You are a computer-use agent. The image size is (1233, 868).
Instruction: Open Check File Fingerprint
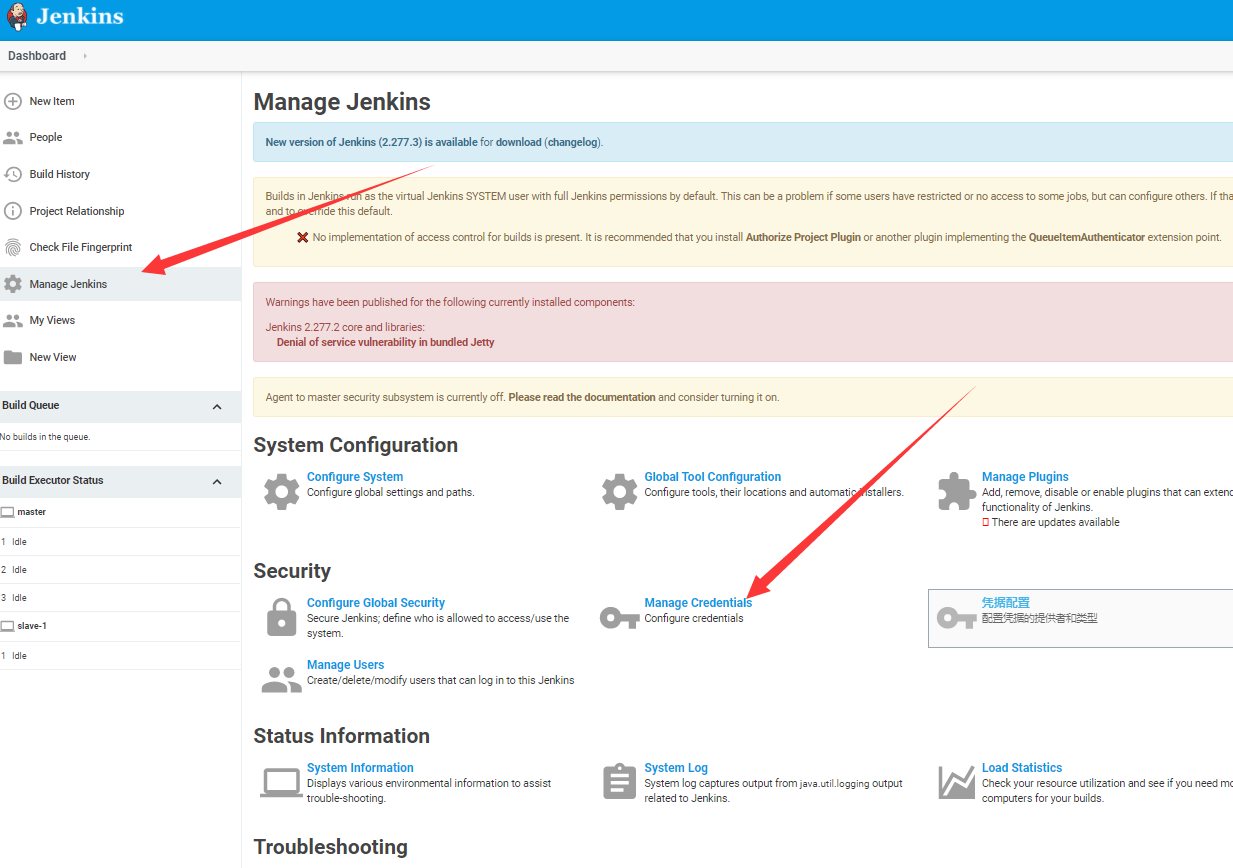[81, 247]
